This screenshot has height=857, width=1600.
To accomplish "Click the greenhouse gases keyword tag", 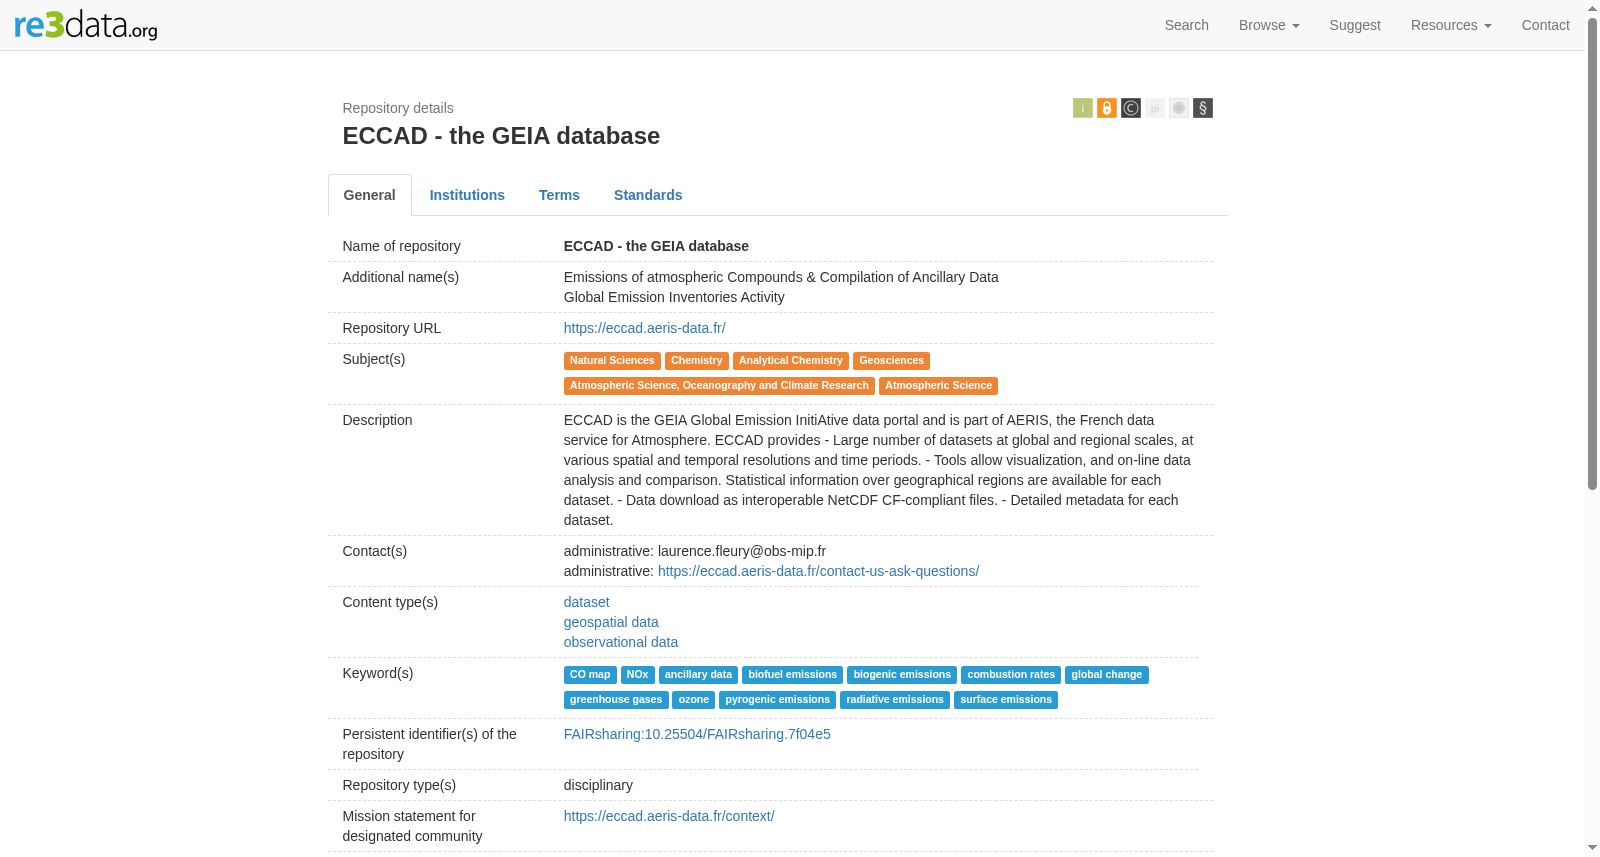I will [x=616, y=700].
